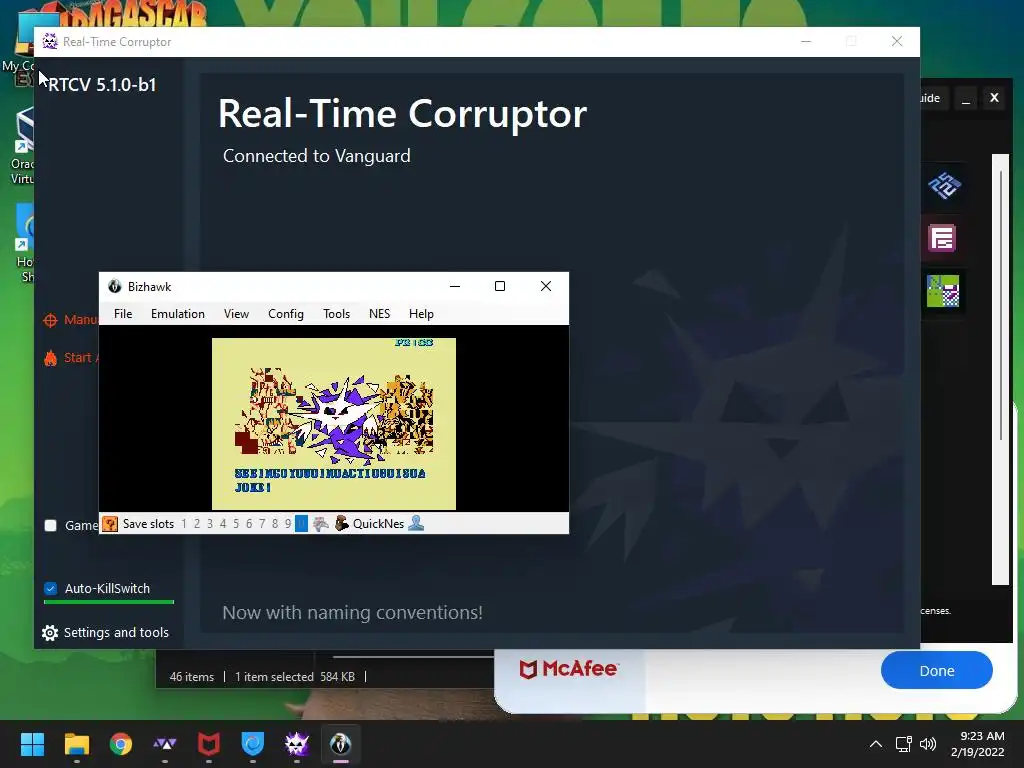Click the Start flame icon in RTC sidebar
The image size is (1024, 768).
(x=50, y=358)
